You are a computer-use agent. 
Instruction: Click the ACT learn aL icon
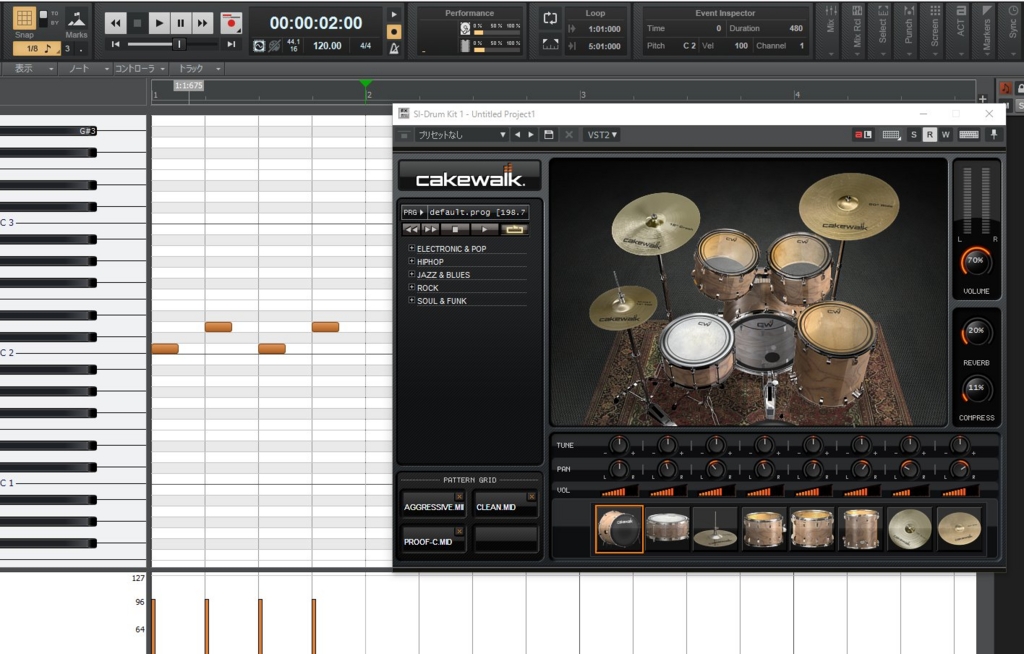863,135
